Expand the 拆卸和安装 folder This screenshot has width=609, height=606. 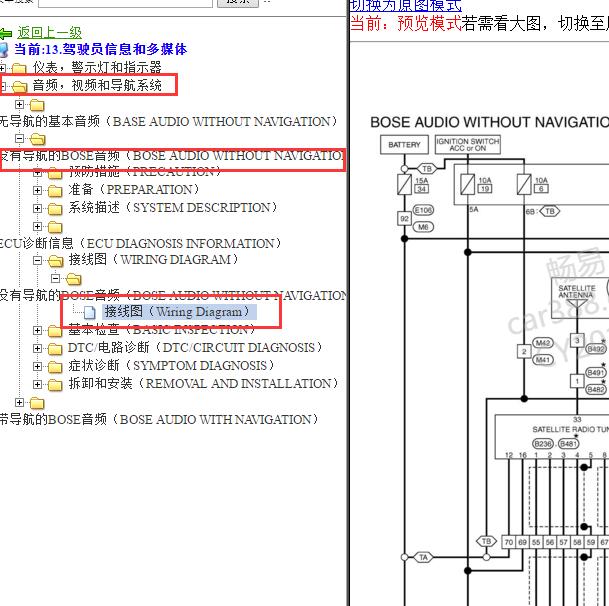pos(37,384)
